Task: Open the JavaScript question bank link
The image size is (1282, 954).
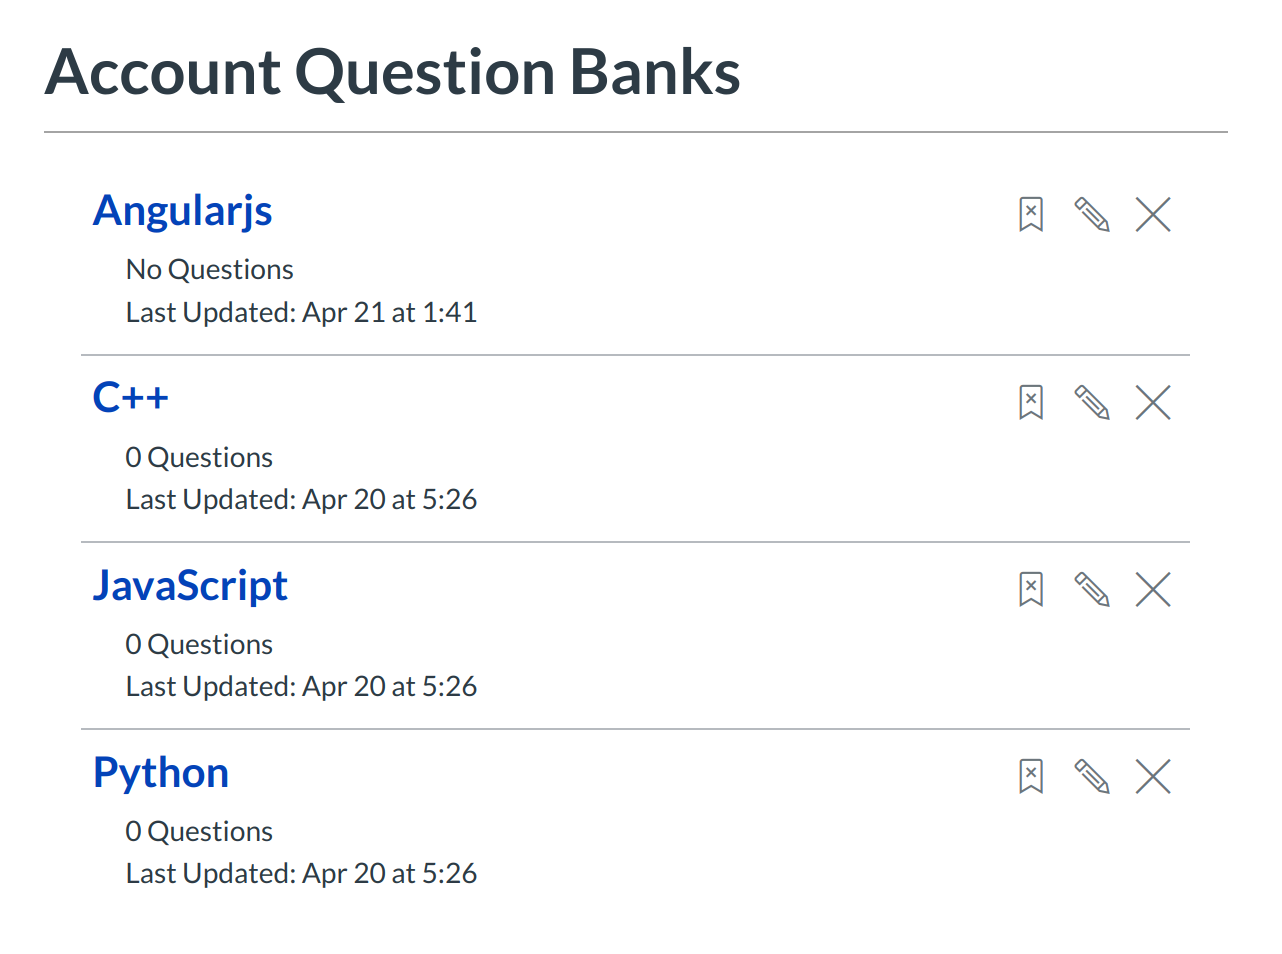Action: [190, 585]
